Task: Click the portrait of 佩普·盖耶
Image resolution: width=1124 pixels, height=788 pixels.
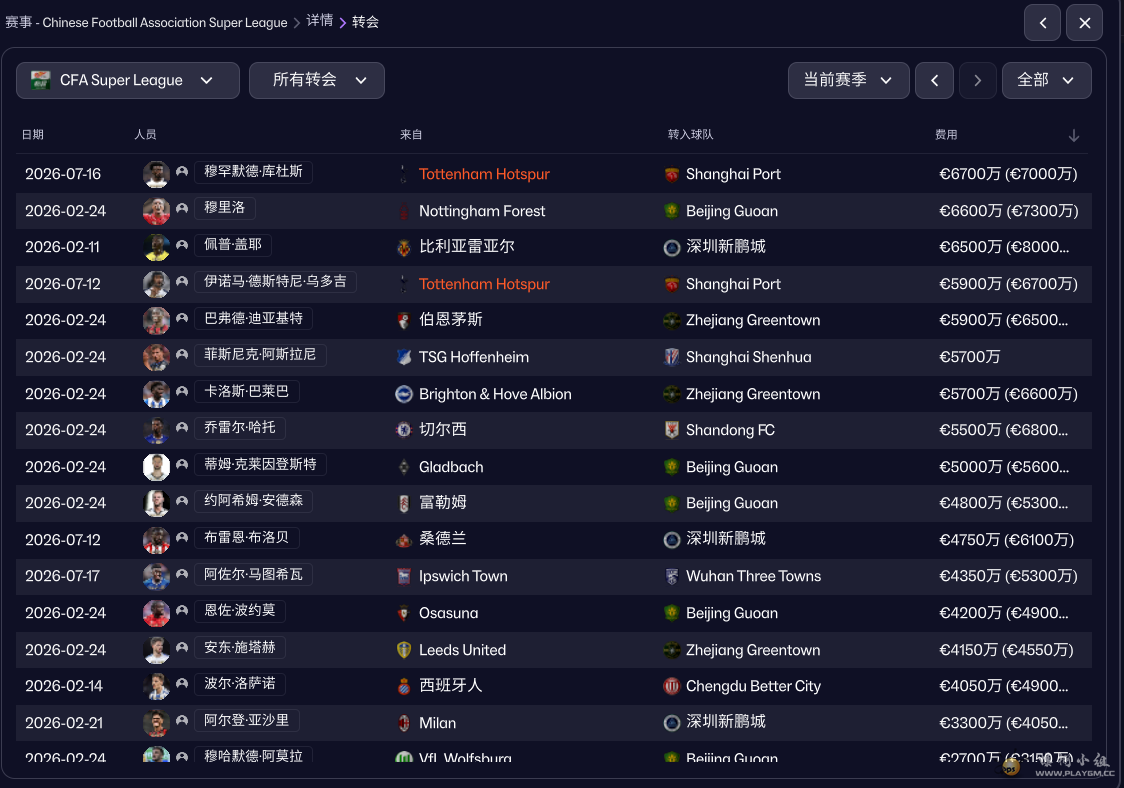Action: [x=156, y=247]
